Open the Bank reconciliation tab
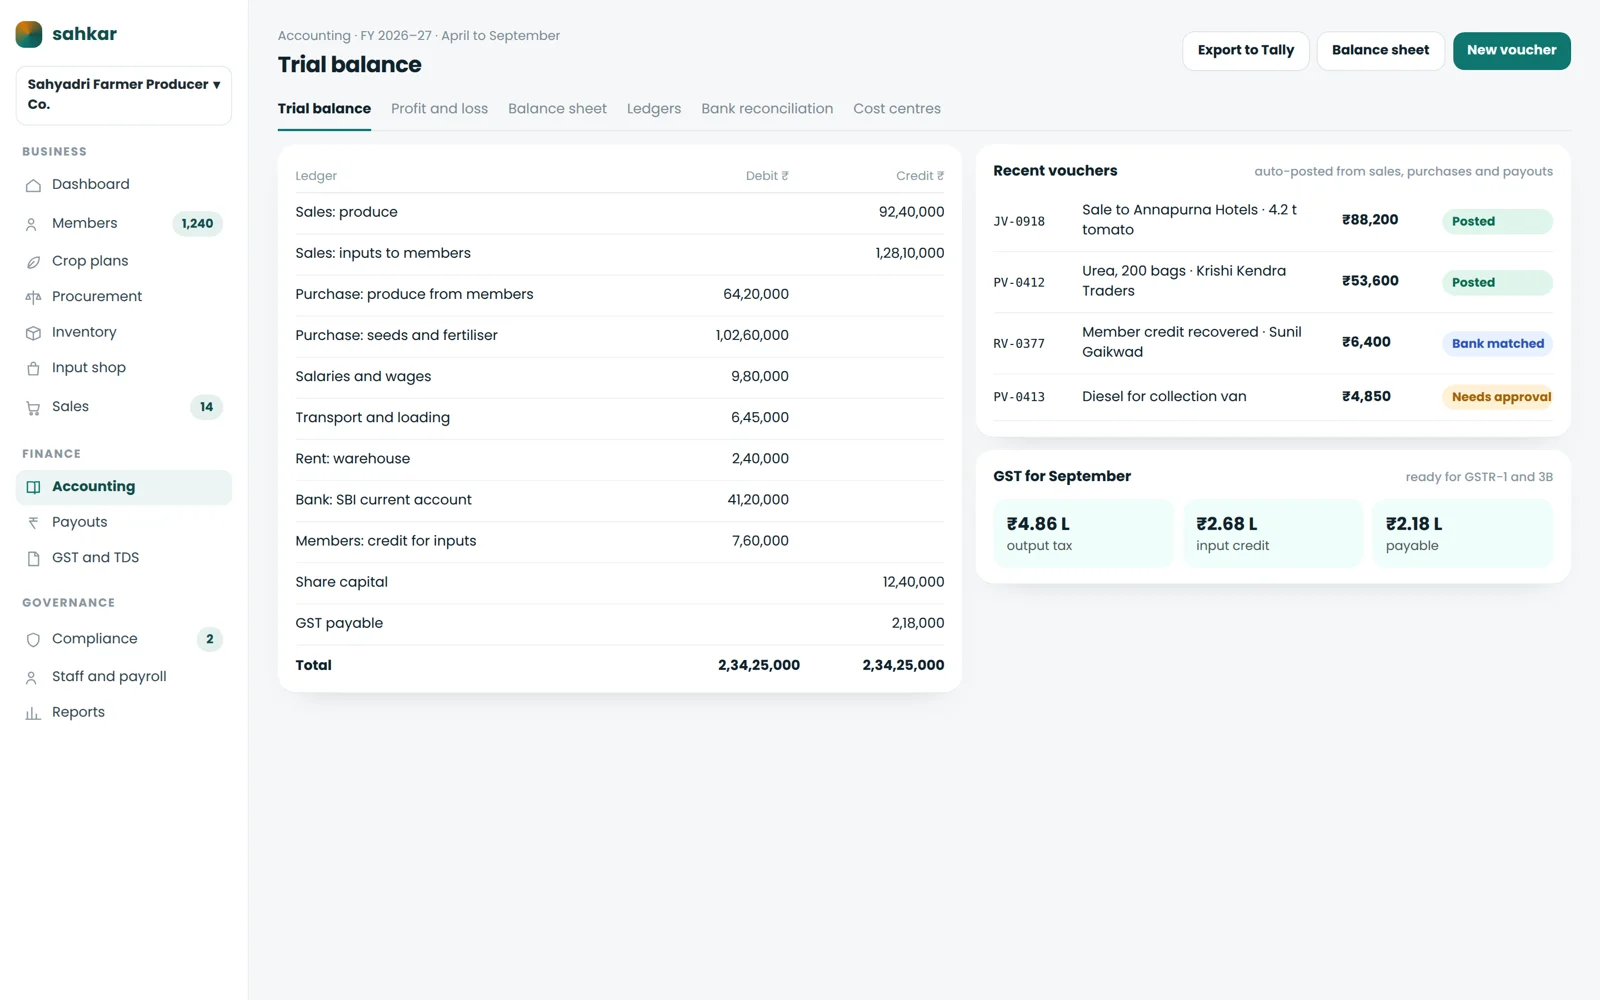Viewport: 1600px width, 1000px height. click(x=767, y=109)
